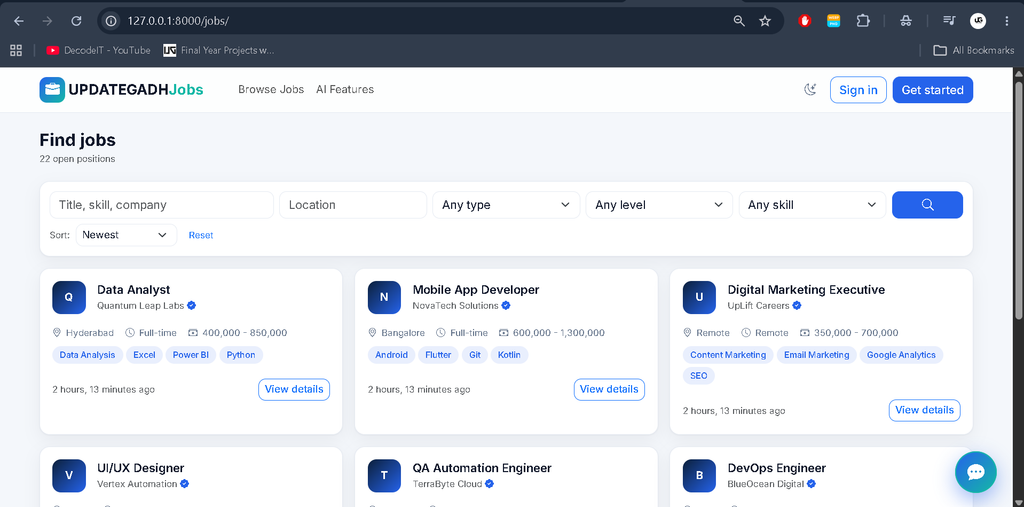The image size is (1024, 507).
Task: Click the Kotlin skill tag
Action: (x=509, y=355)
